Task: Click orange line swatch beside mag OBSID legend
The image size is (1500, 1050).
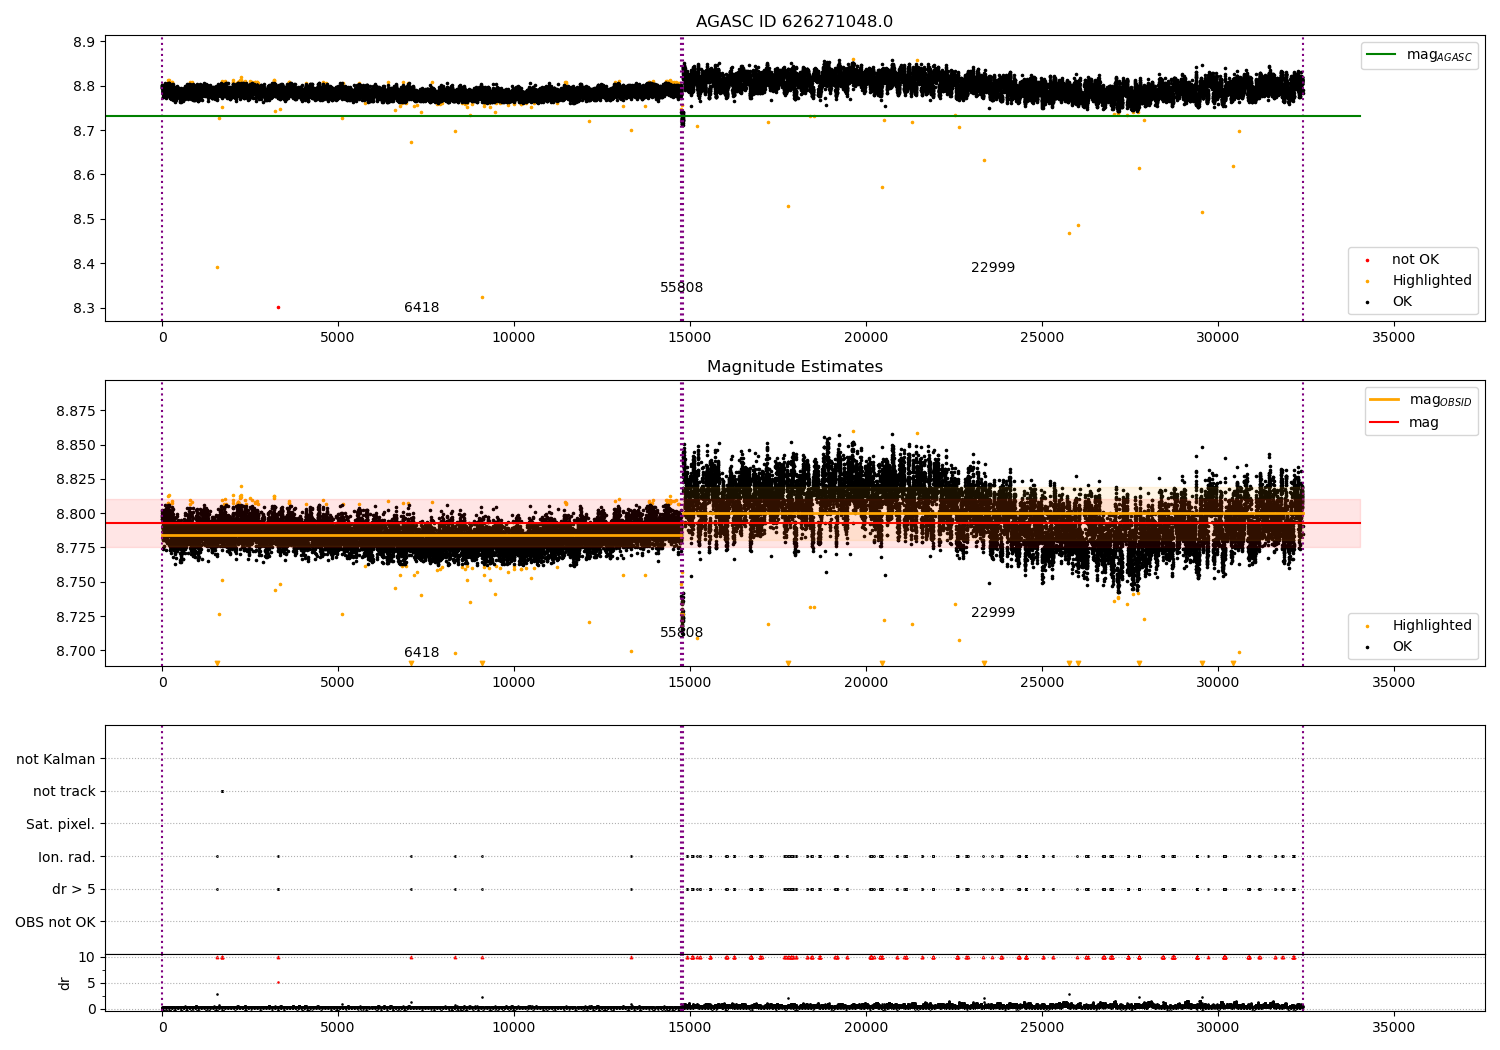Action: point(1385,400)
